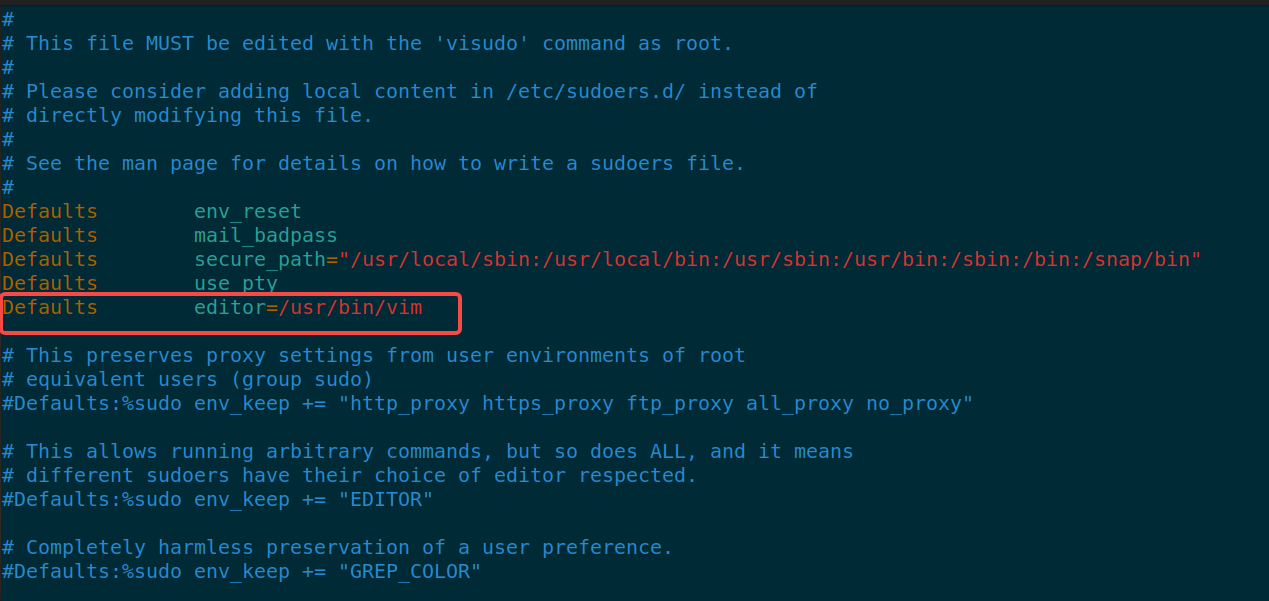
Task: Click the Defaults keyword before editor
Action: (50, 308)
